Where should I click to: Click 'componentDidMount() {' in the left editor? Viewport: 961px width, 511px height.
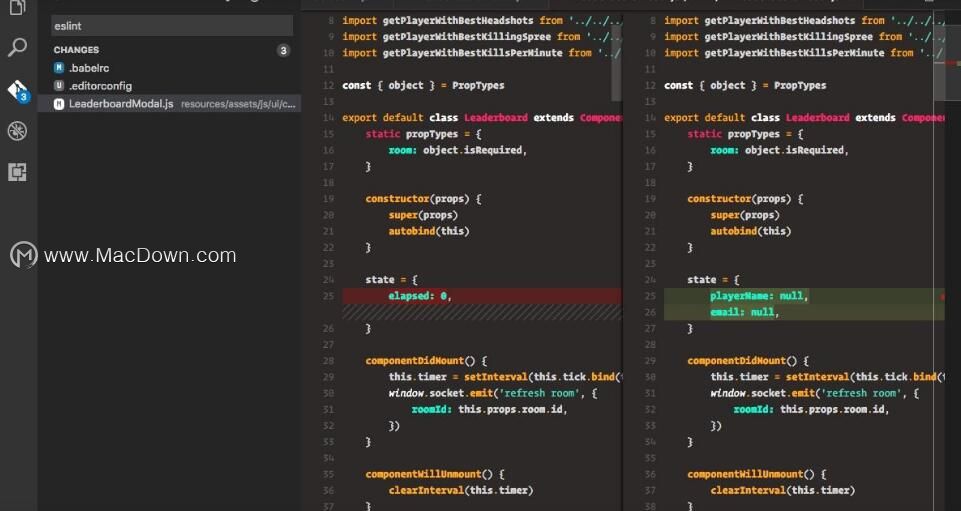(x=427, y=361)
